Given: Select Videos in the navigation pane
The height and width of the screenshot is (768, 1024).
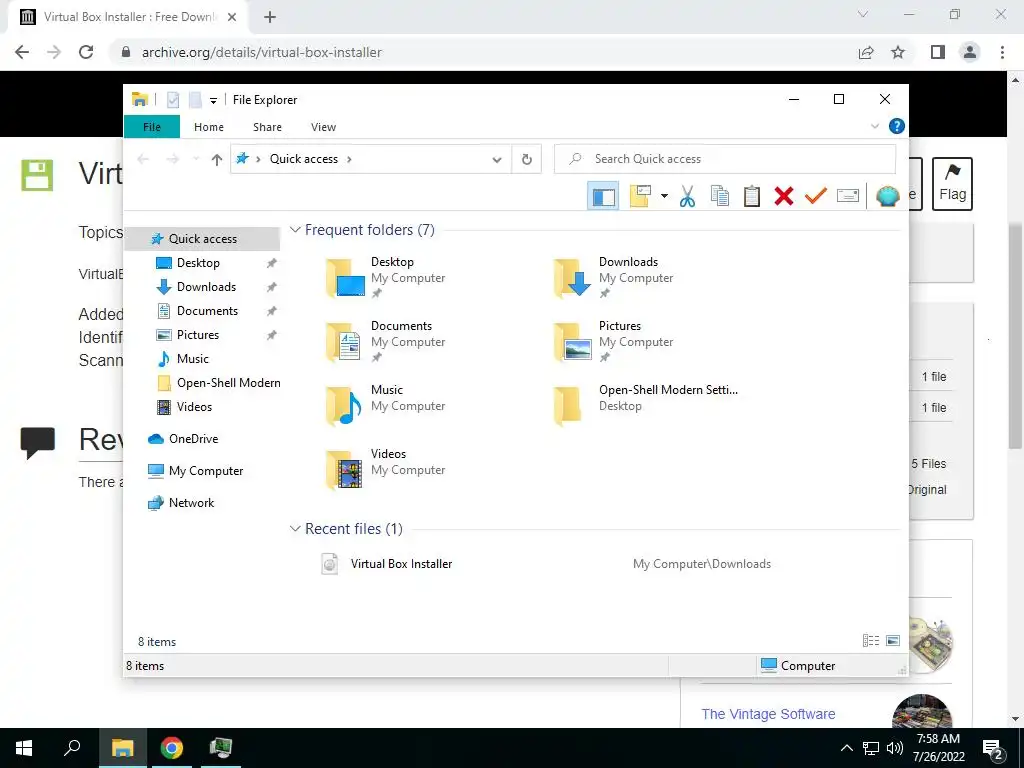Looking at the screenshot, I should click(x=194, y=407).
